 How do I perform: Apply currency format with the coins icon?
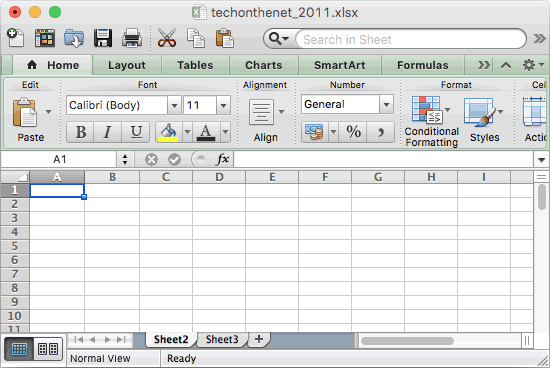pyautogui.click(x=315, y=132)
